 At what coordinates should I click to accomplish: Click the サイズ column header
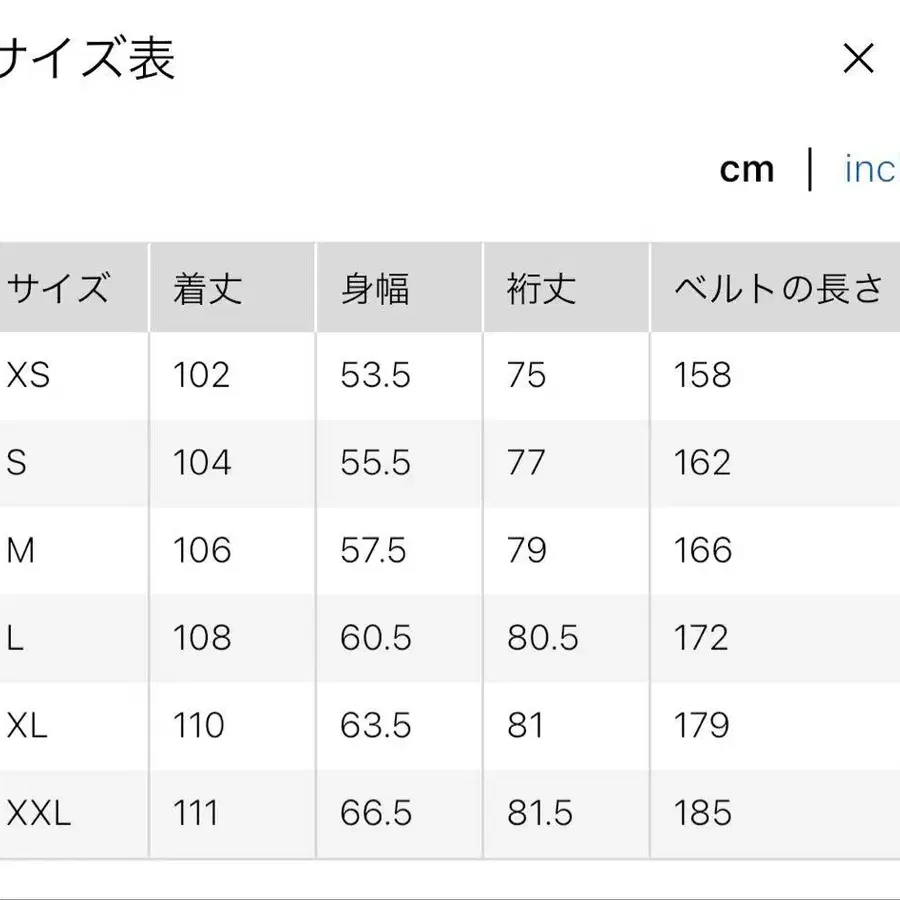[x=55, y=287]
